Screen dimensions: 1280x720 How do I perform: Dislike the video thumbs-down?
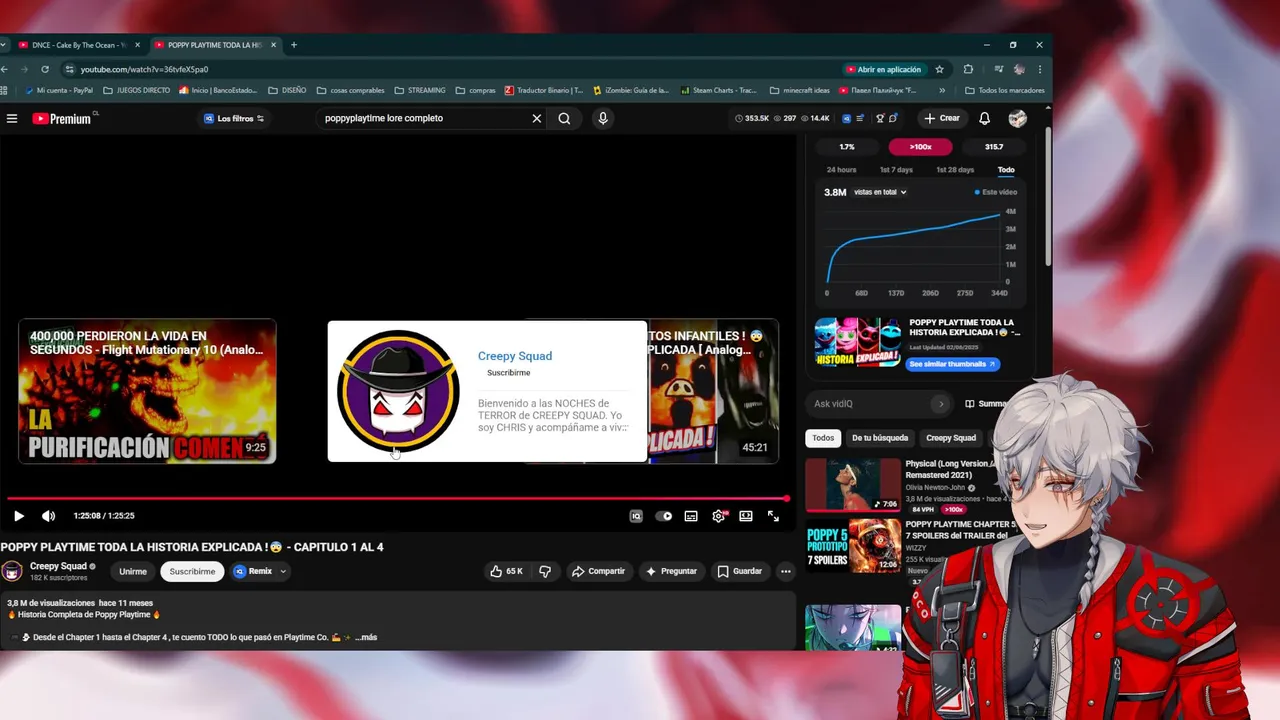(545, 571)
